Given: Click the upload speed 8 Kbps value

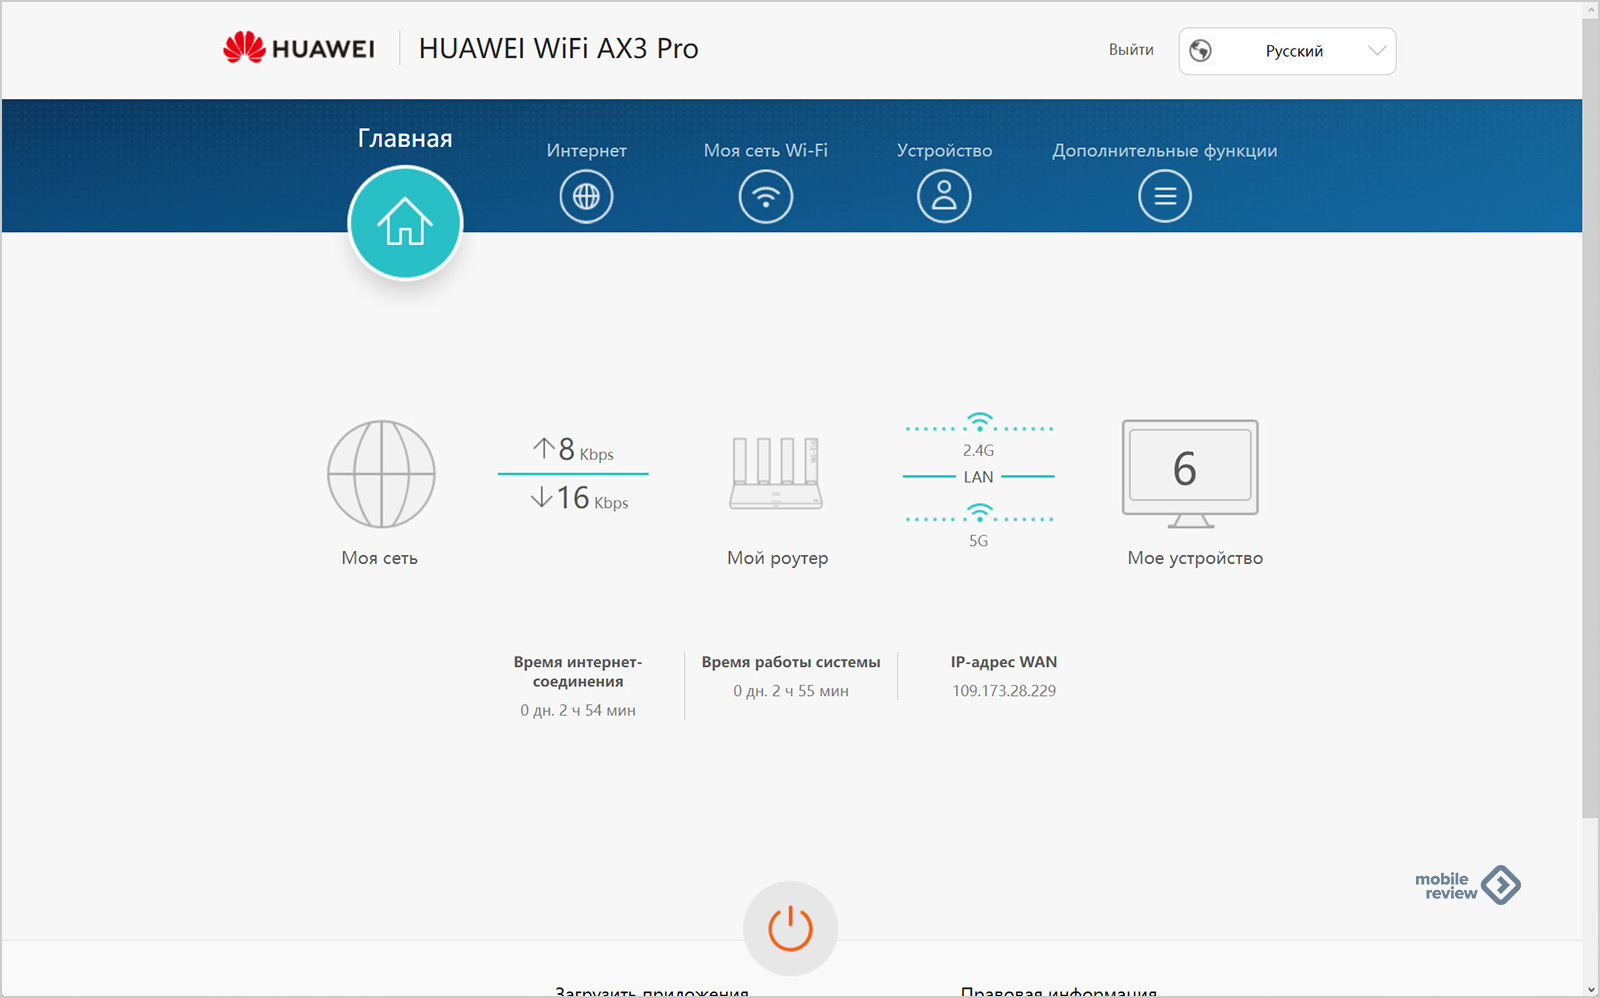Looking at the screenshot, I should click(x=573, y=450).
